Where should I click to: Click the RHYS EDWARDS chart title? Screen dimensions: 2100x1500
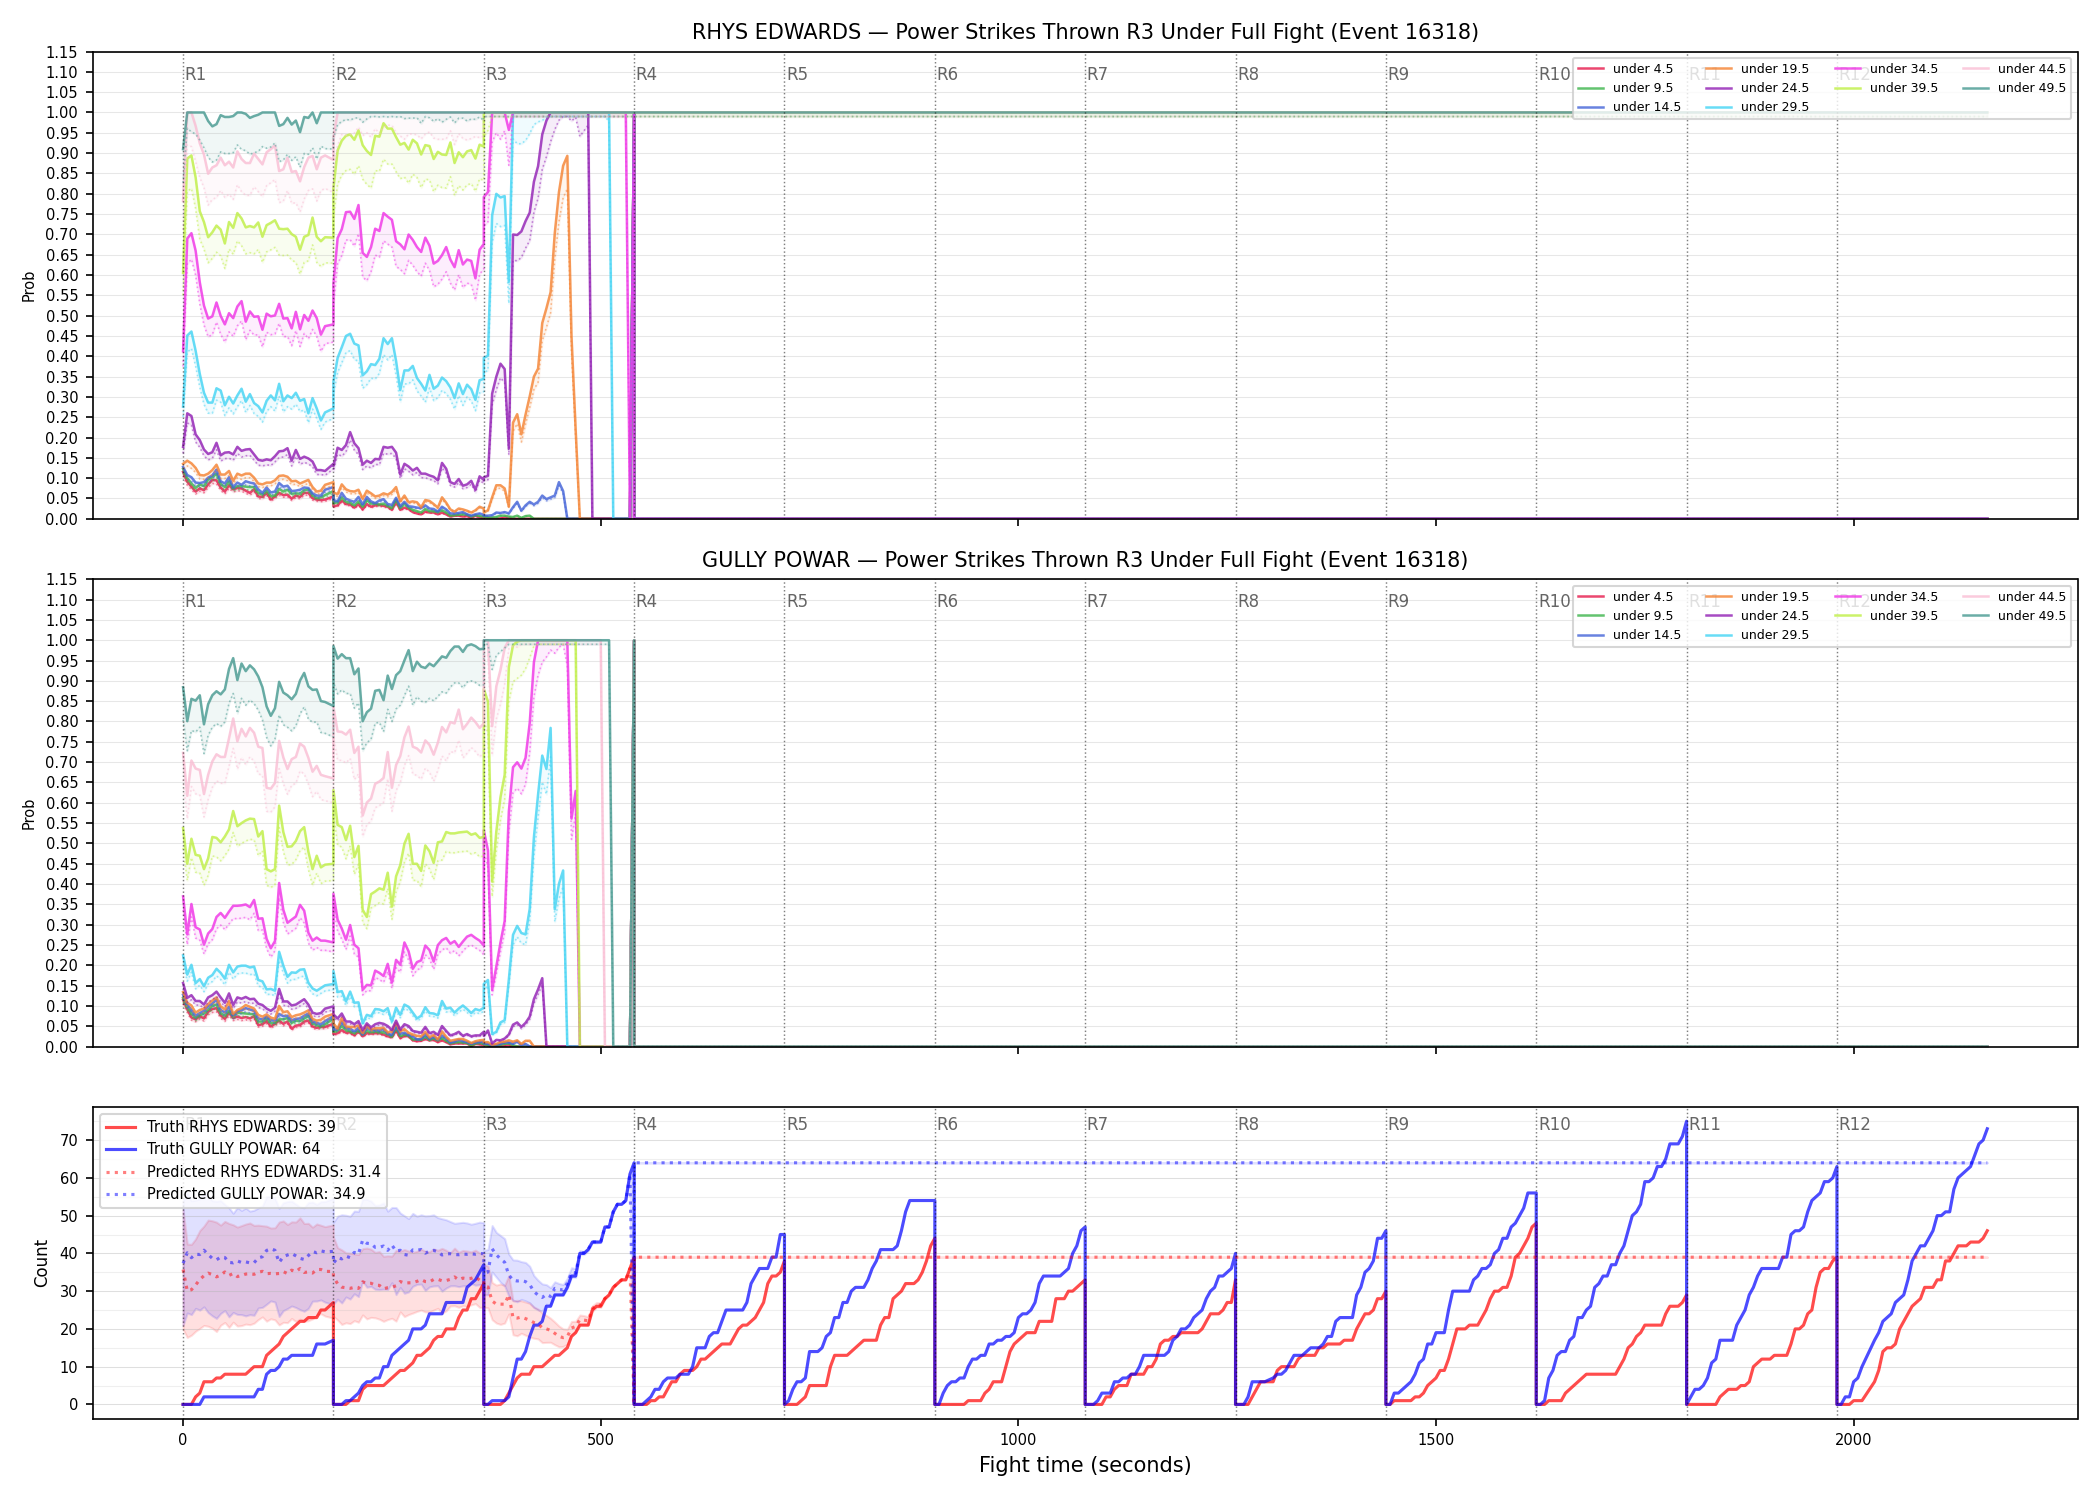tap(1085, 32)
